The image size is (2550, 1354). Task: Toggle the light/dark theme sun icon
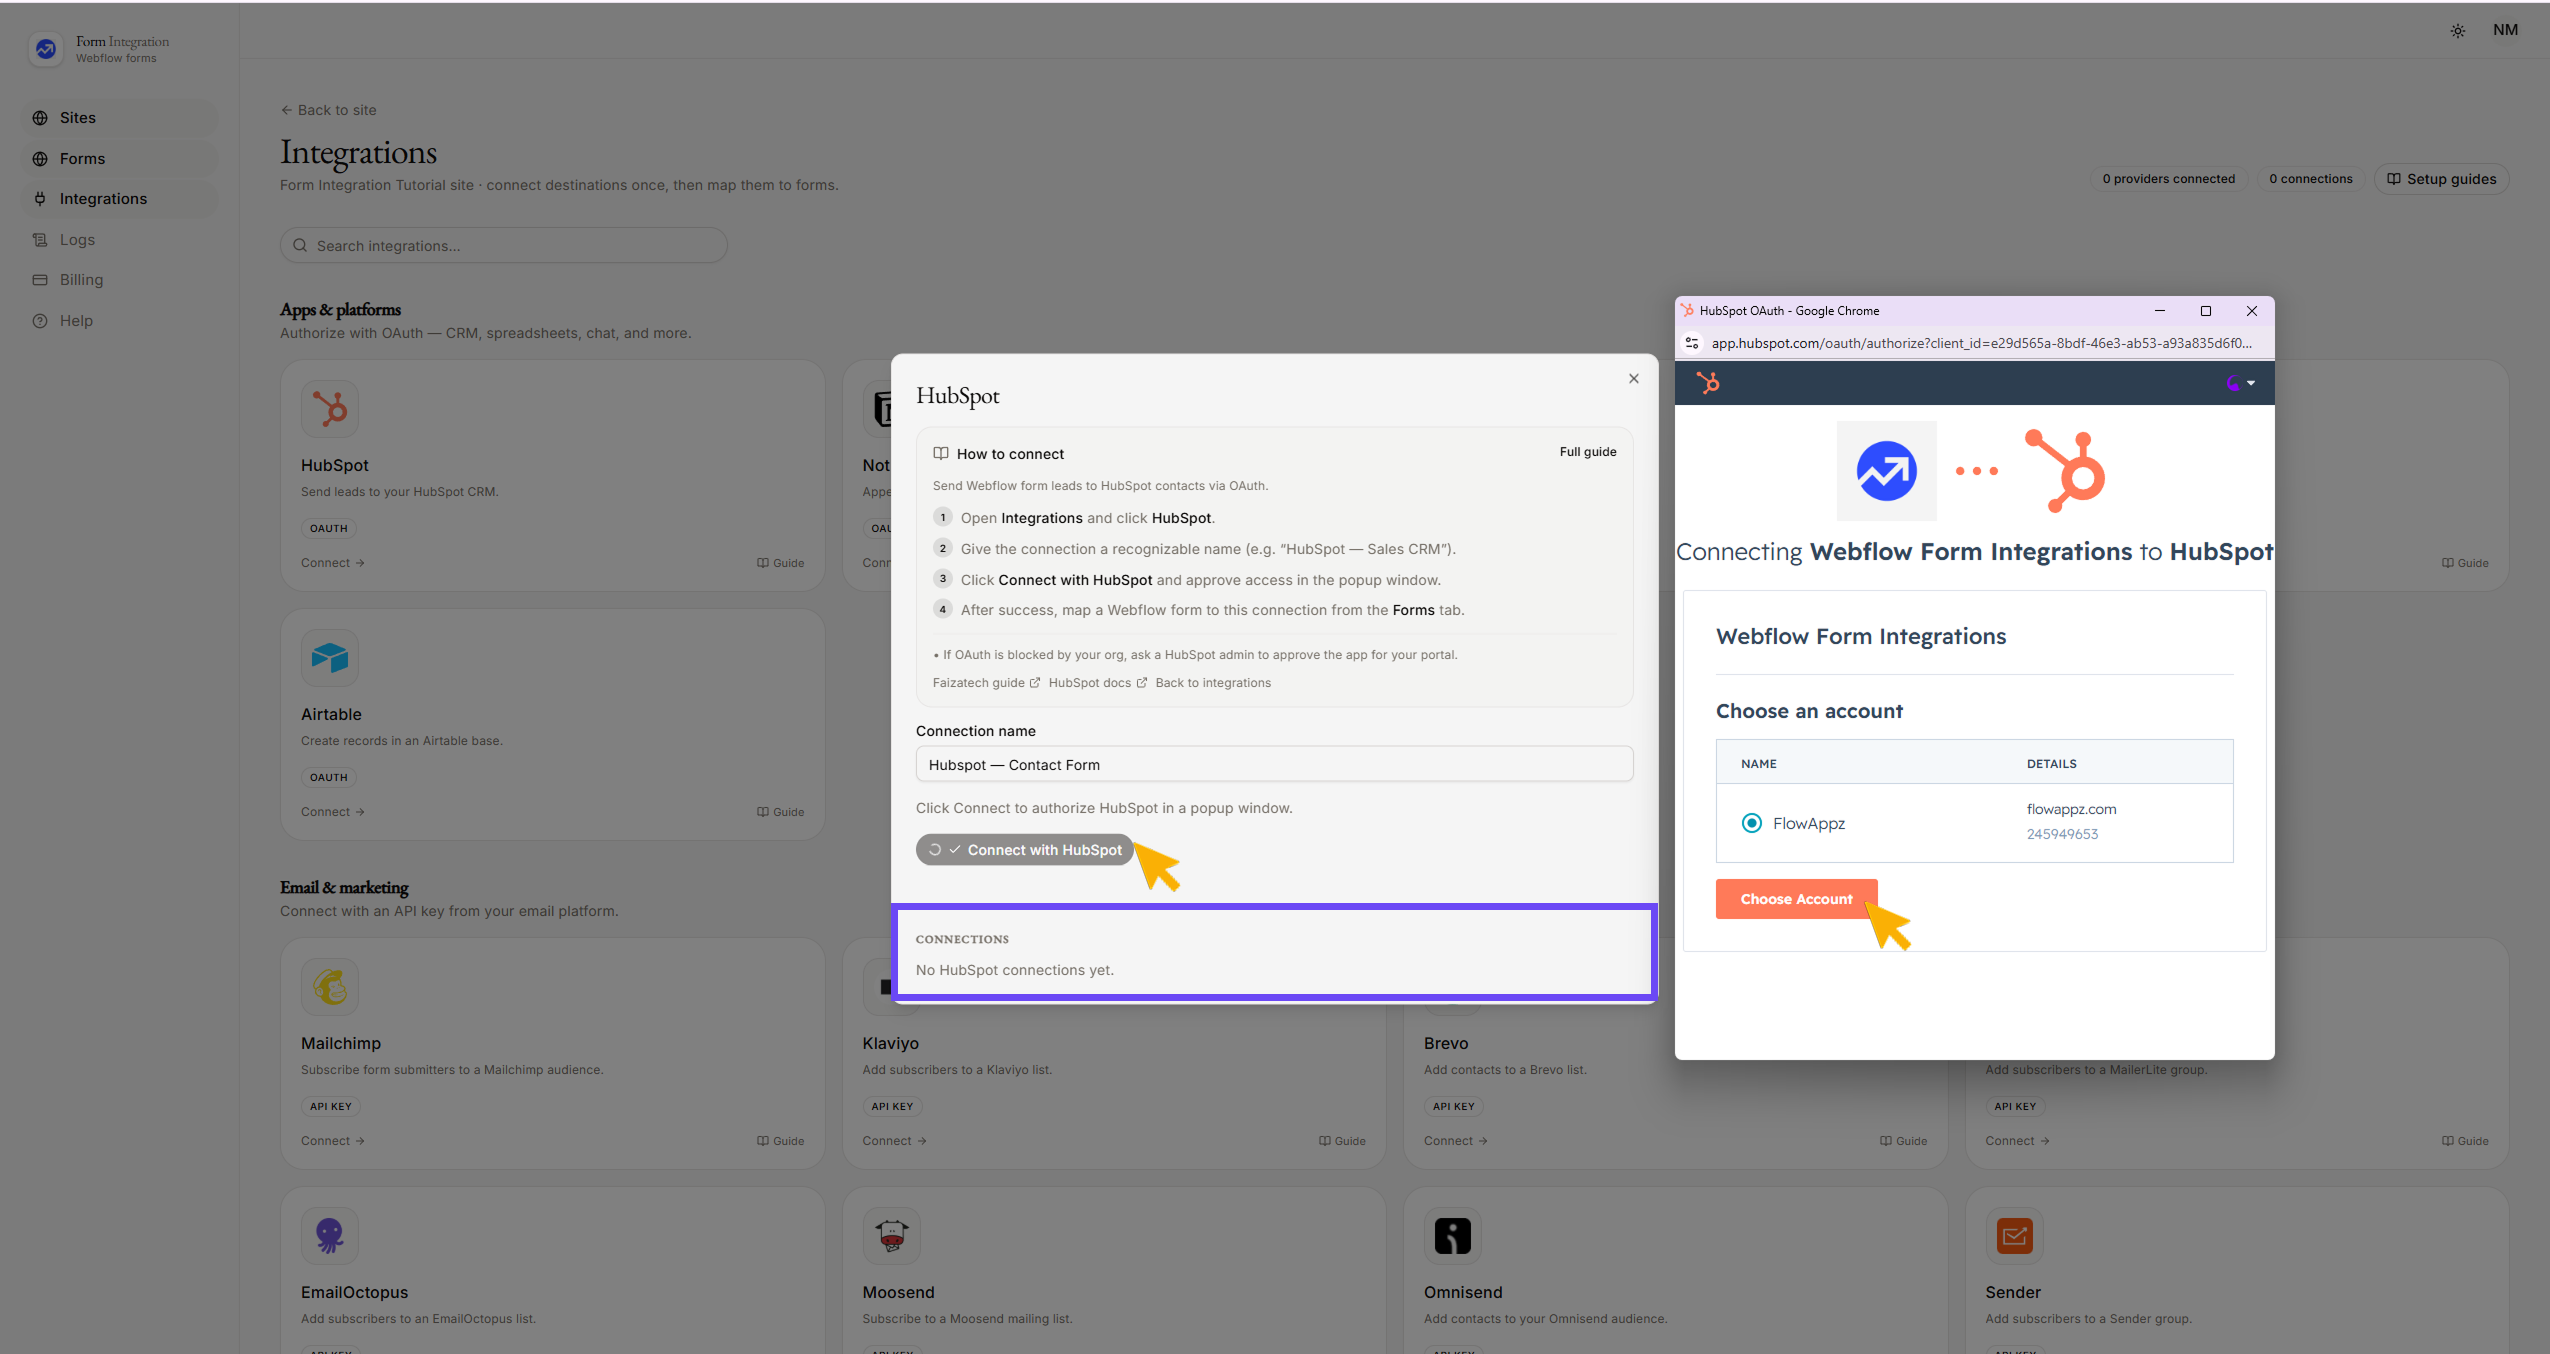pos(2457,31)
